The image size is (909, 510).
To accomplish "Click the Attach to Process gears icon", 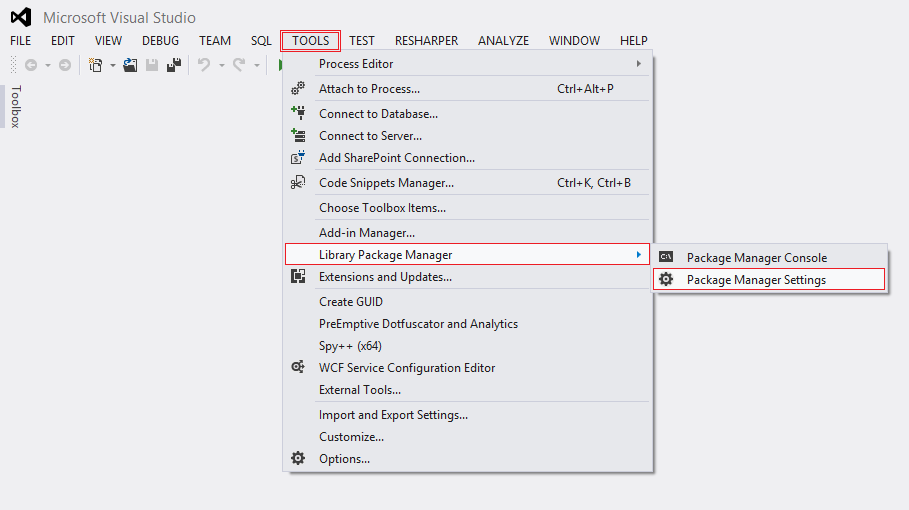I will 298,88.
